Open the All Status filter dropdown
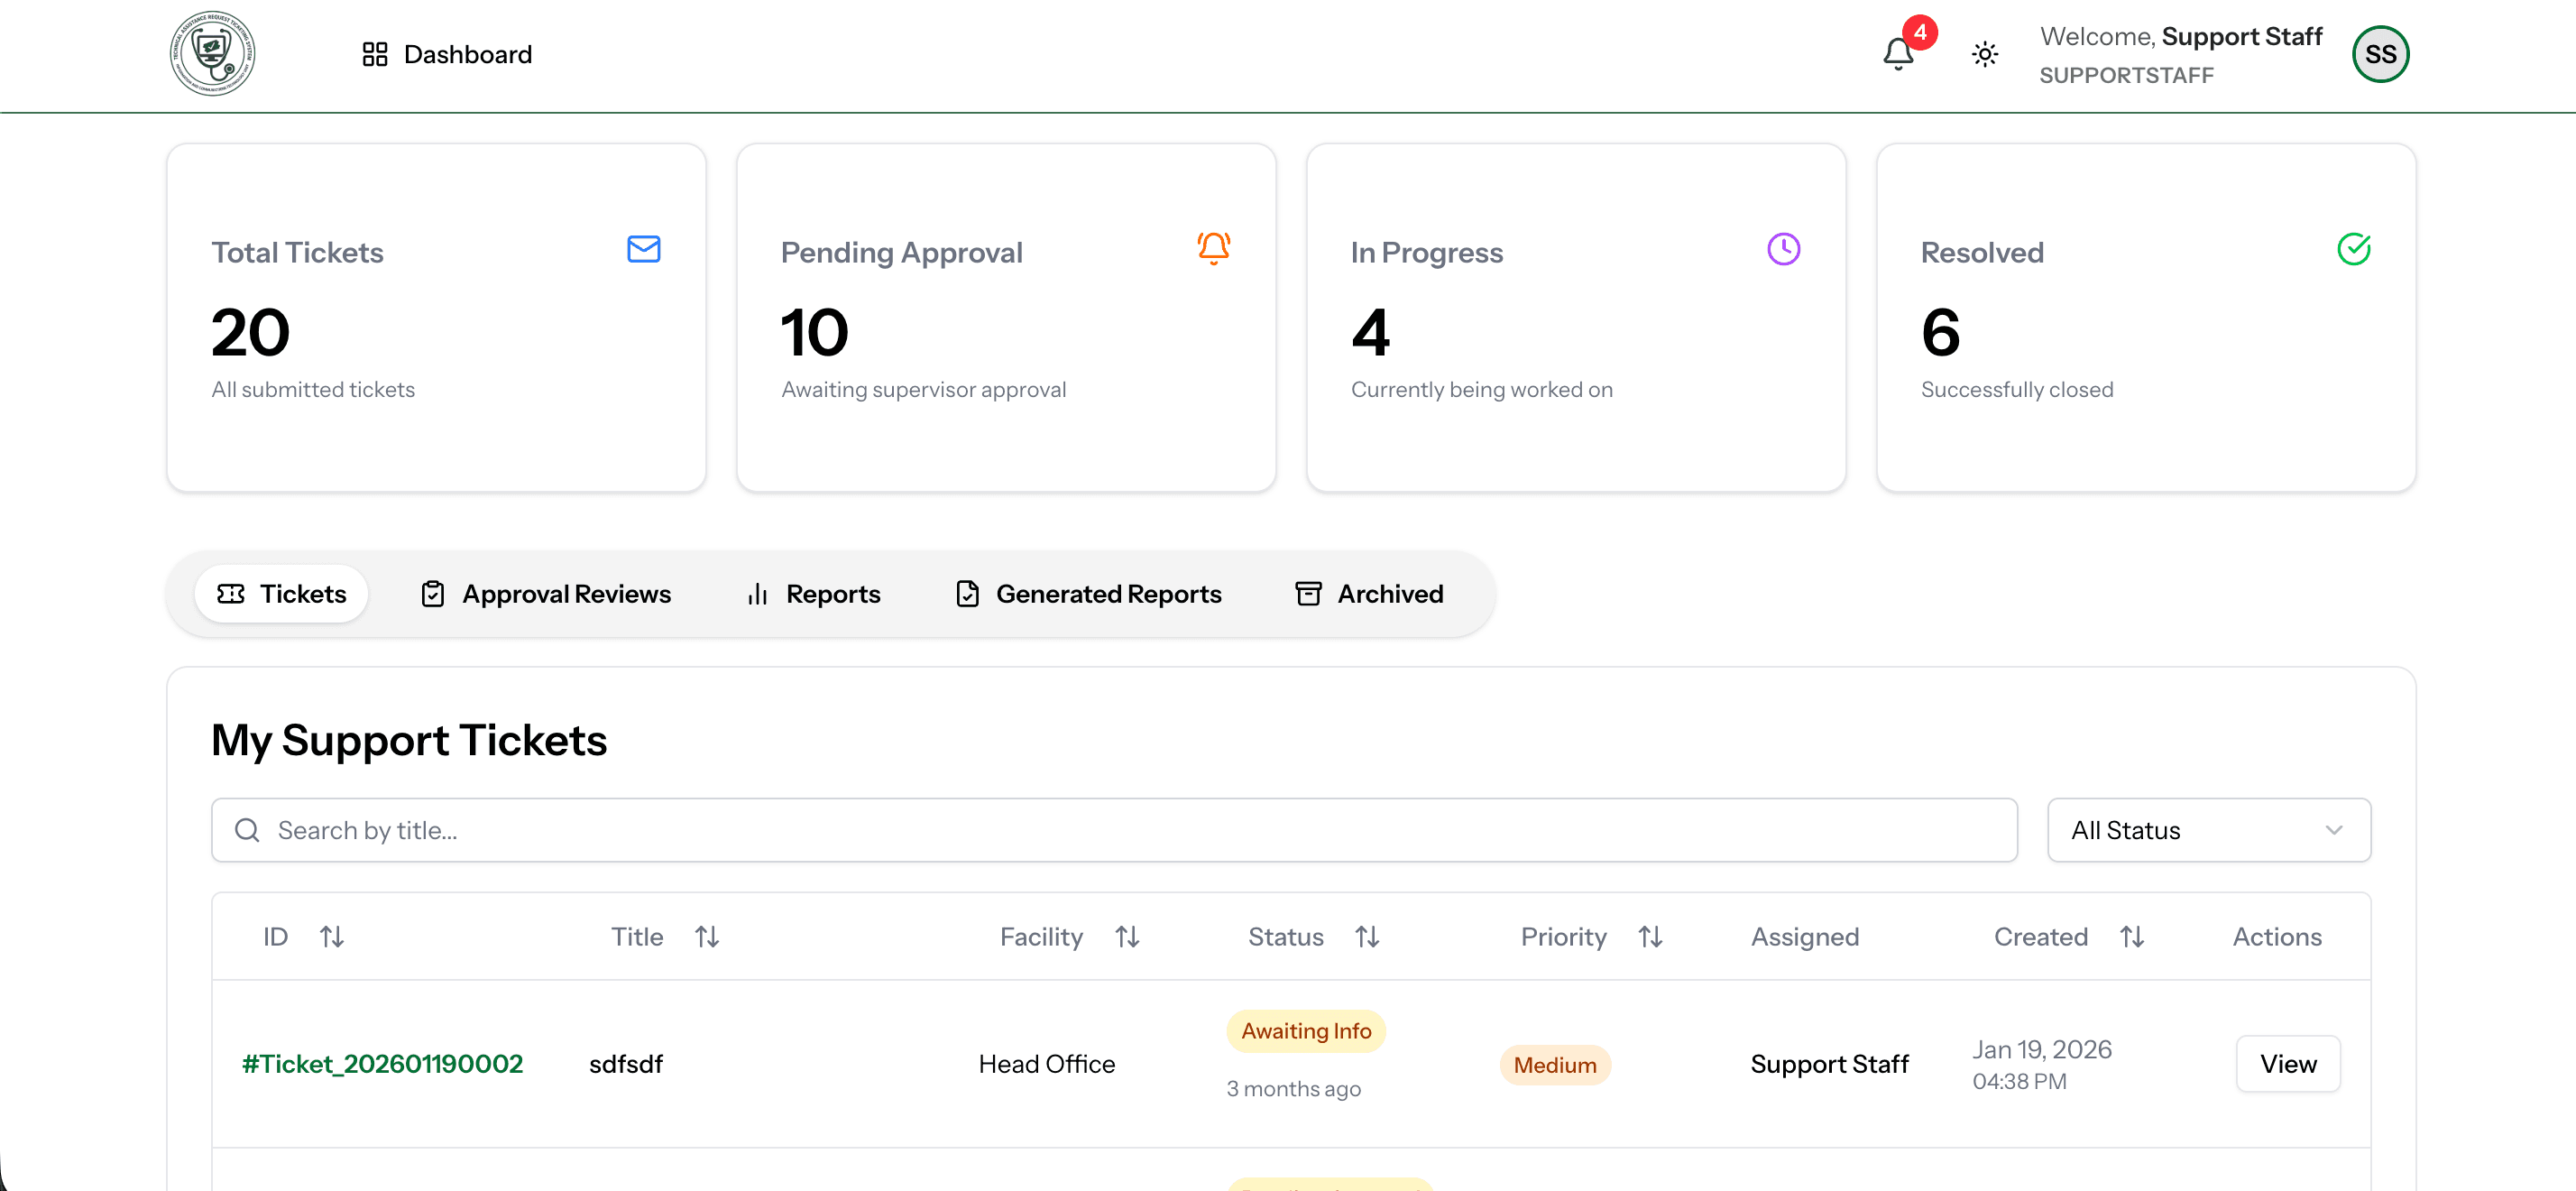This screenshot has height=1191, width=2576. coord(2209,830)
